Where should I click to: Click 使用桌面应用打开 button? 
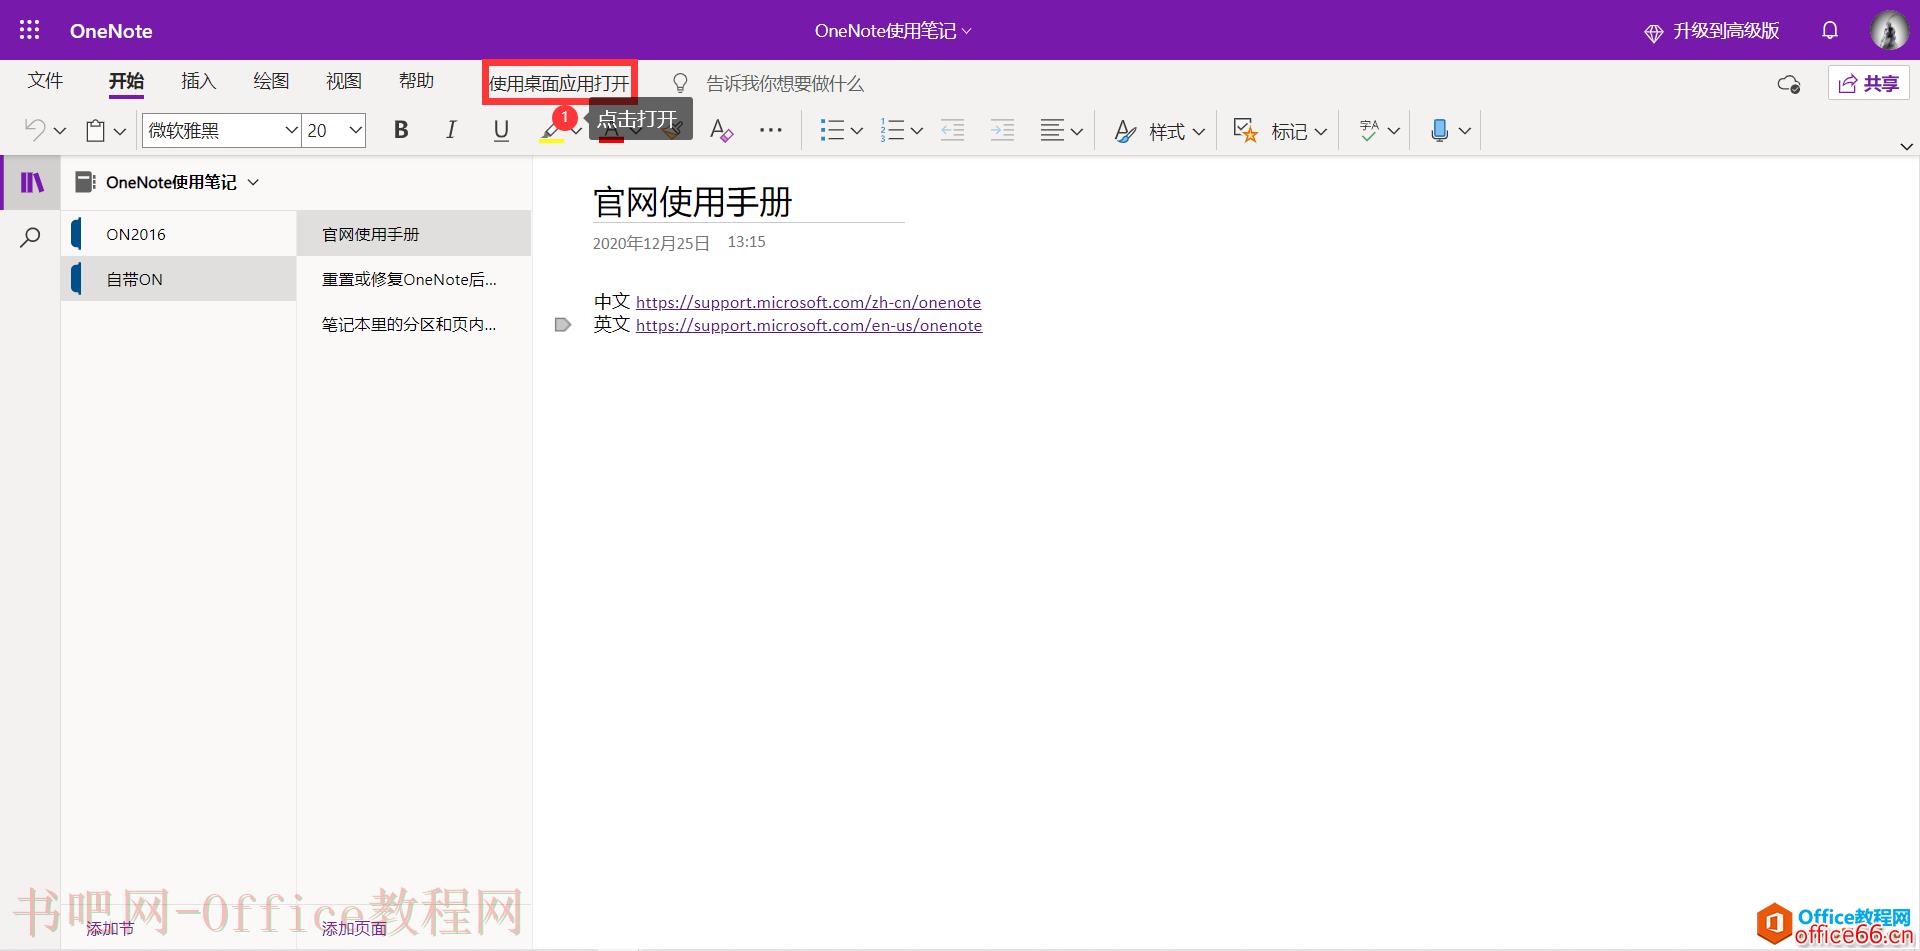click(559, 83)
